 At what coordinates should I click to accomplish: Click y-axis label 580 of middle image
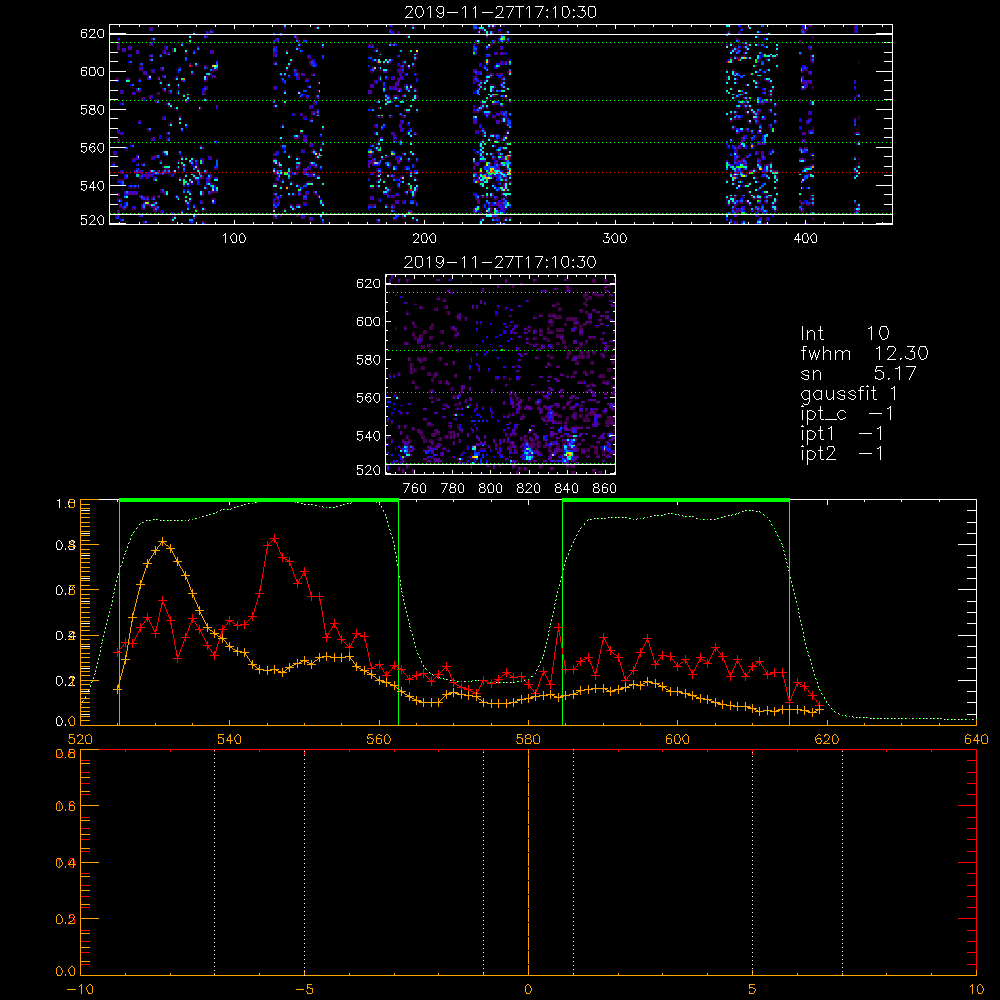pos(369,360)
